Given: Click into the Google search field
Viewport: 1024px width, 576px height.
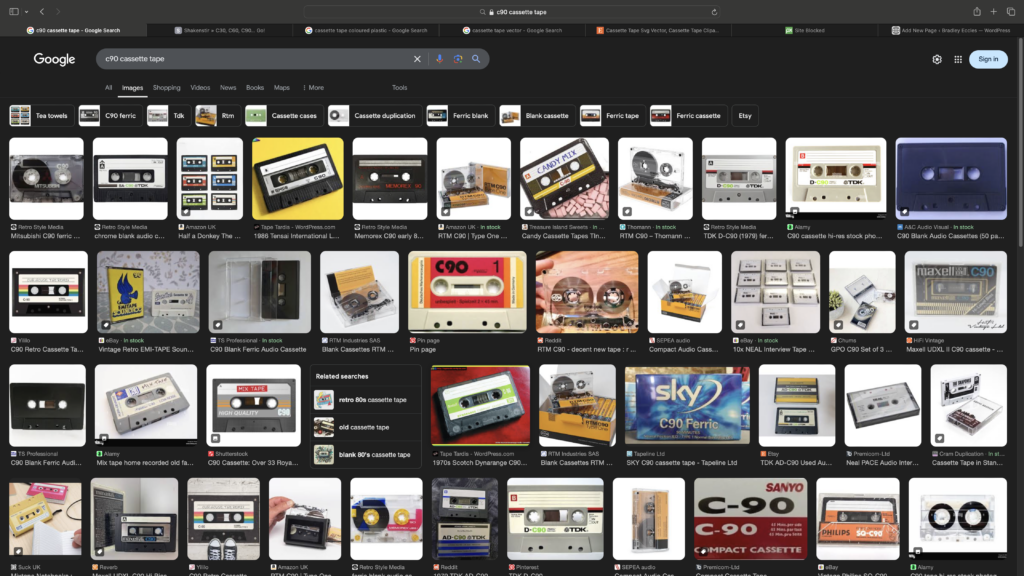Looking at the screenshot, I should 255,59.
